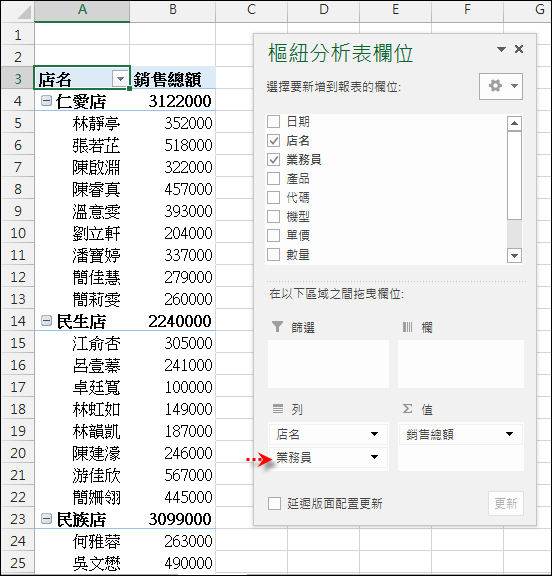Screen dimensions: 552x576
Task: Click the field list scrollbar thumb
Action: click(x=514, y=175)
